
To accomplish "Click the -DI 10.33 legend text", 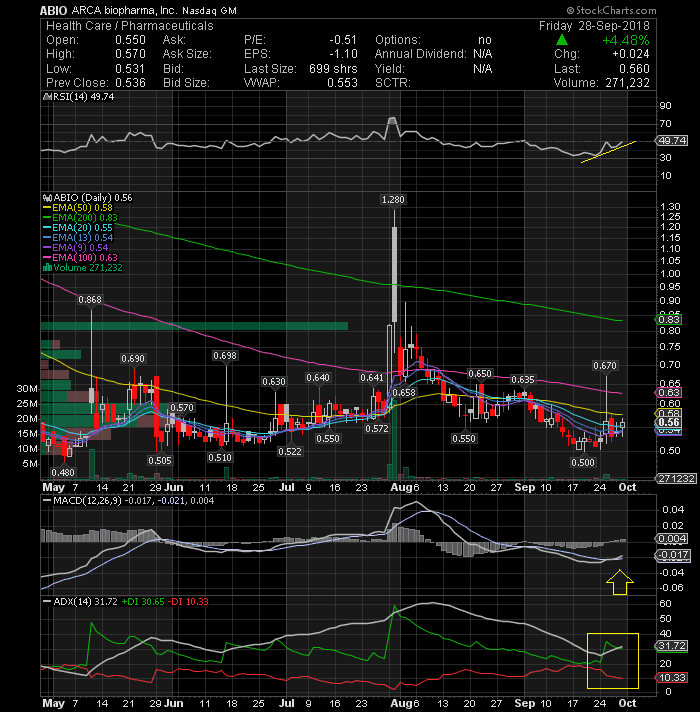I will point(188,602).
